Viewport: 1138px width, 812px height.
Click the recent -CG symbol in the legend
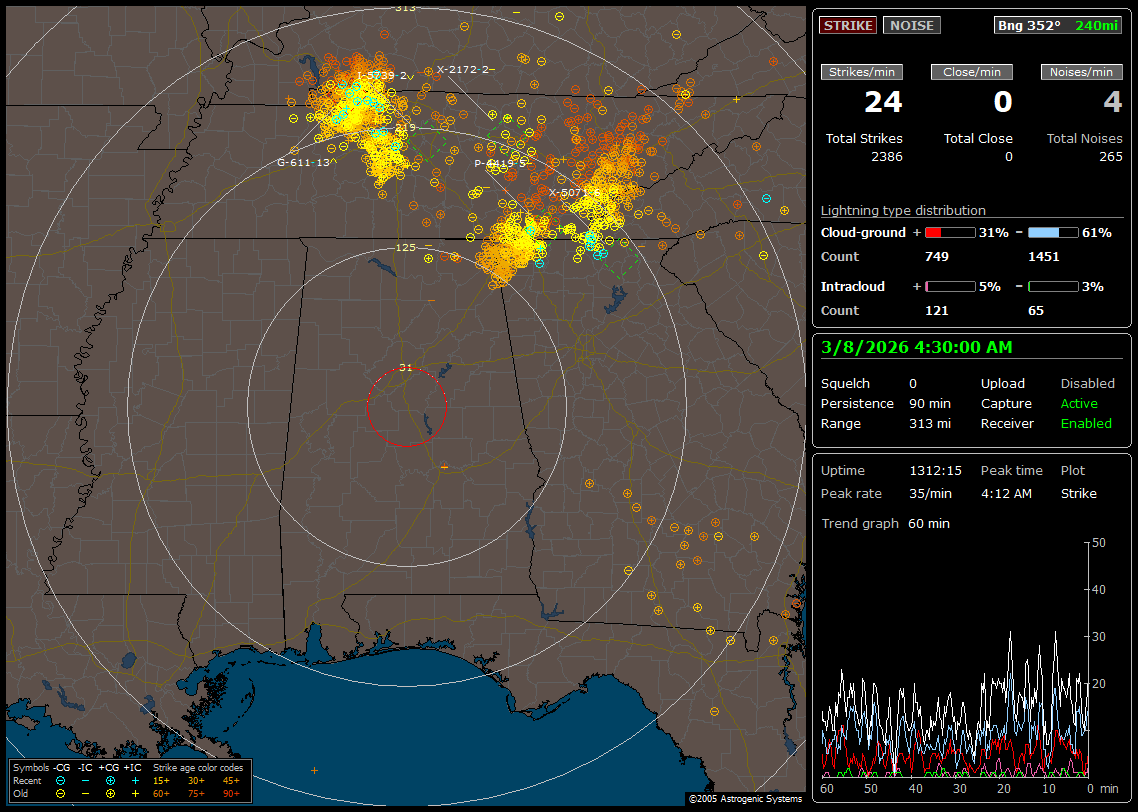[61, 780]
